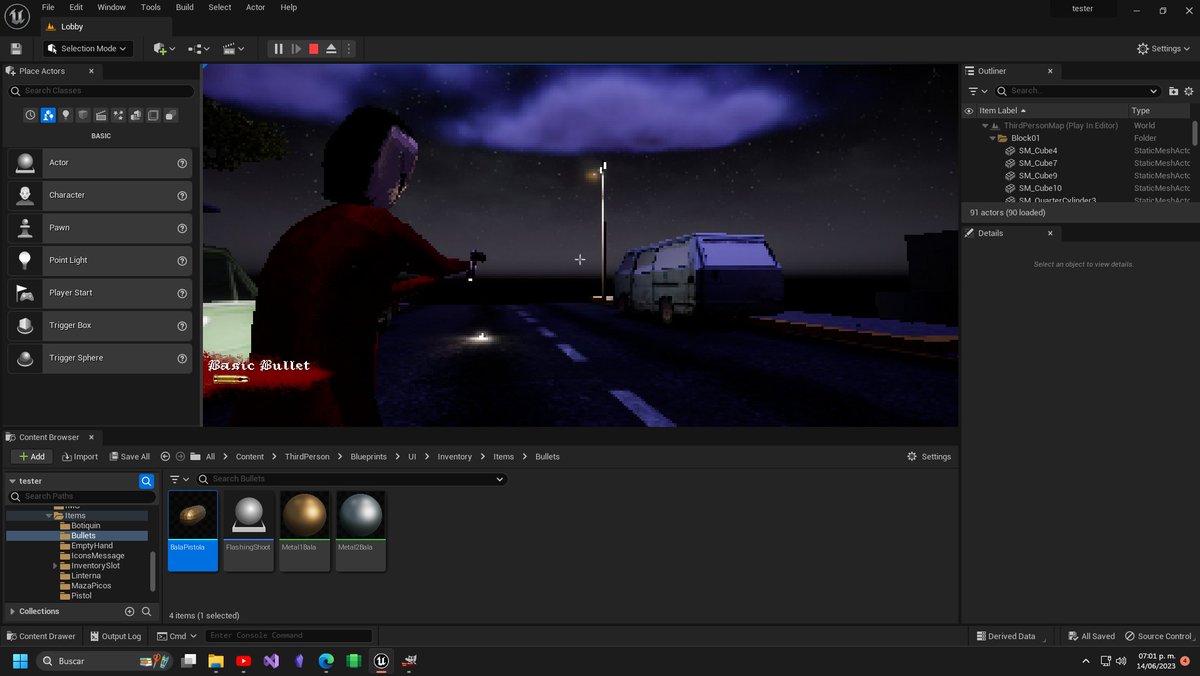This screenshot has width=1200, height=676.
Task: Open the File menu
Action: click(x=48, y=7)
